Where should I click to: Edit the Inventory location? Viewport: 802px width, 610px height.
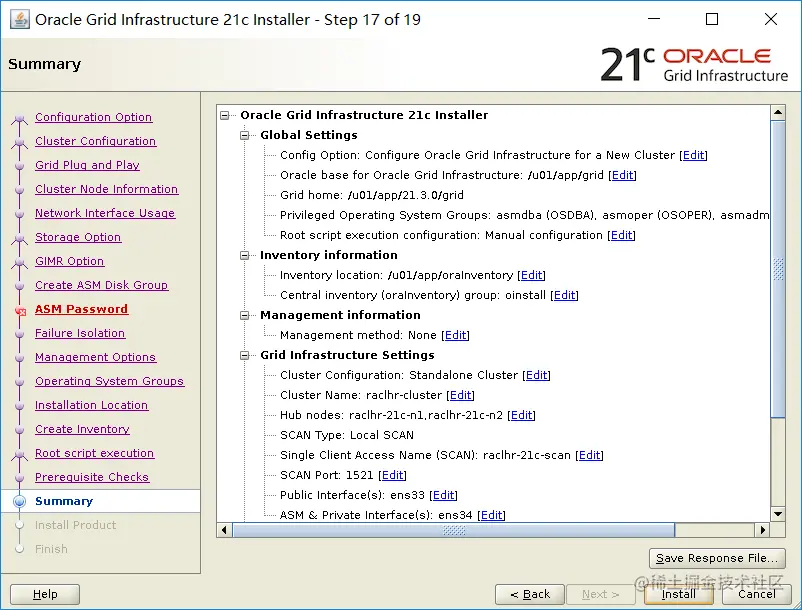[x=531, y=275]
